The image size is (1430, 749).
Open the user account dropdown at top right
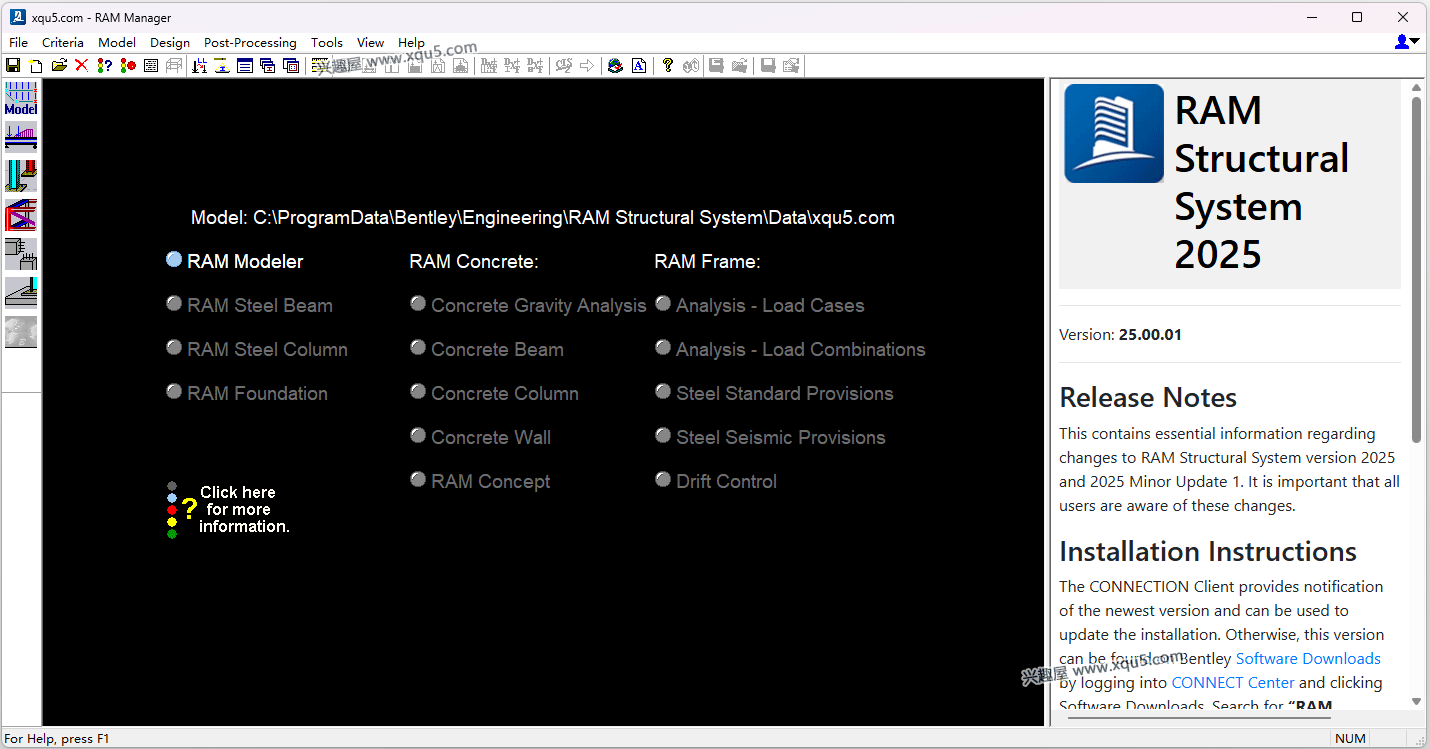[1407, 42]
